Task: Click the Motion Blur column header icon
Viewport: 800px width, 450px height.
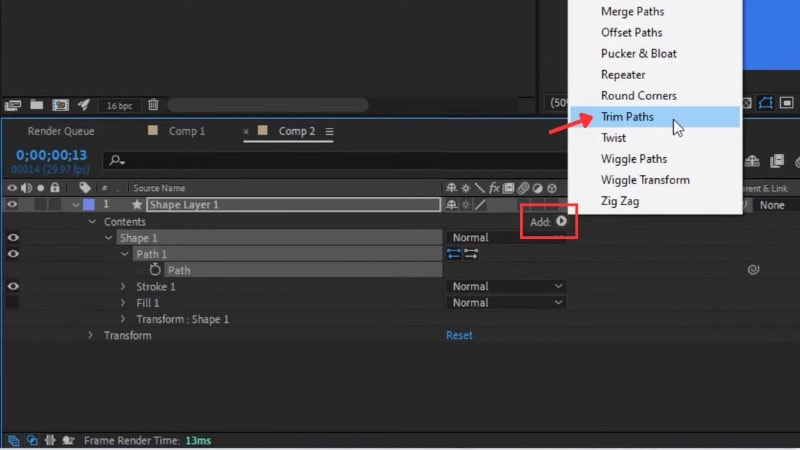Action: [523, 188]
